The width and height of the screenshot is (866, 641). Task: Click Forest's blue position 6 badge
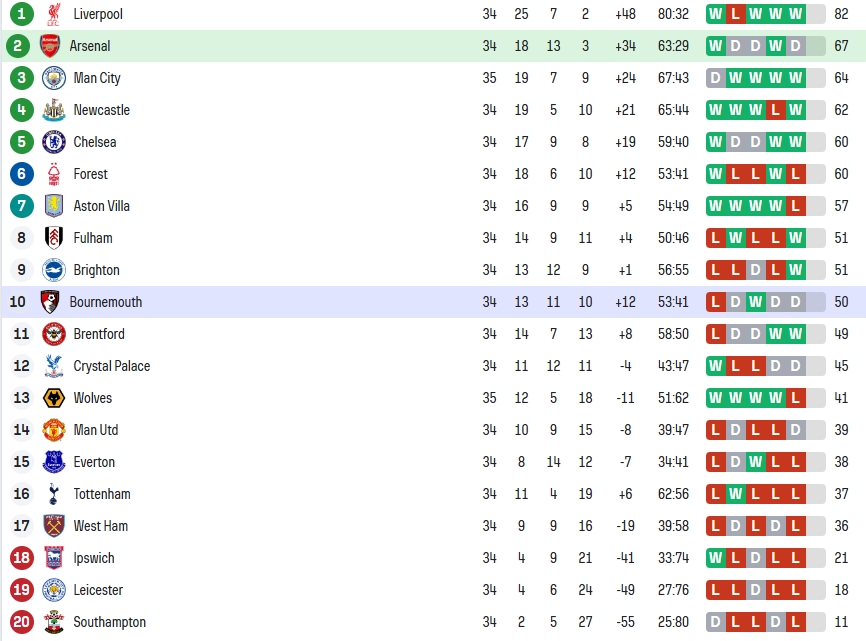coord(22,174)
